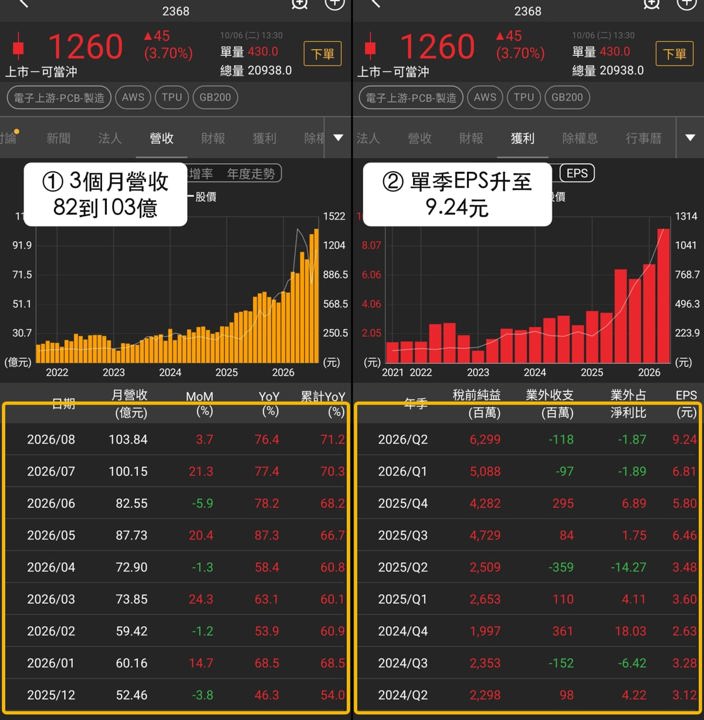Expand the tab list dropdown on 獲利 screen
The width and height of the screenshot is (704, 720).
[690, 137]
